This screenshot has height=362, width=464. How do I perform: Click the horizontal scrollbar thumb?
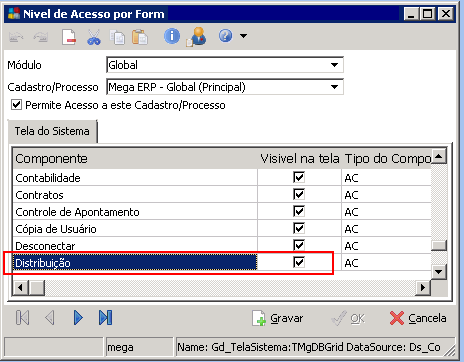pos(36,287)
